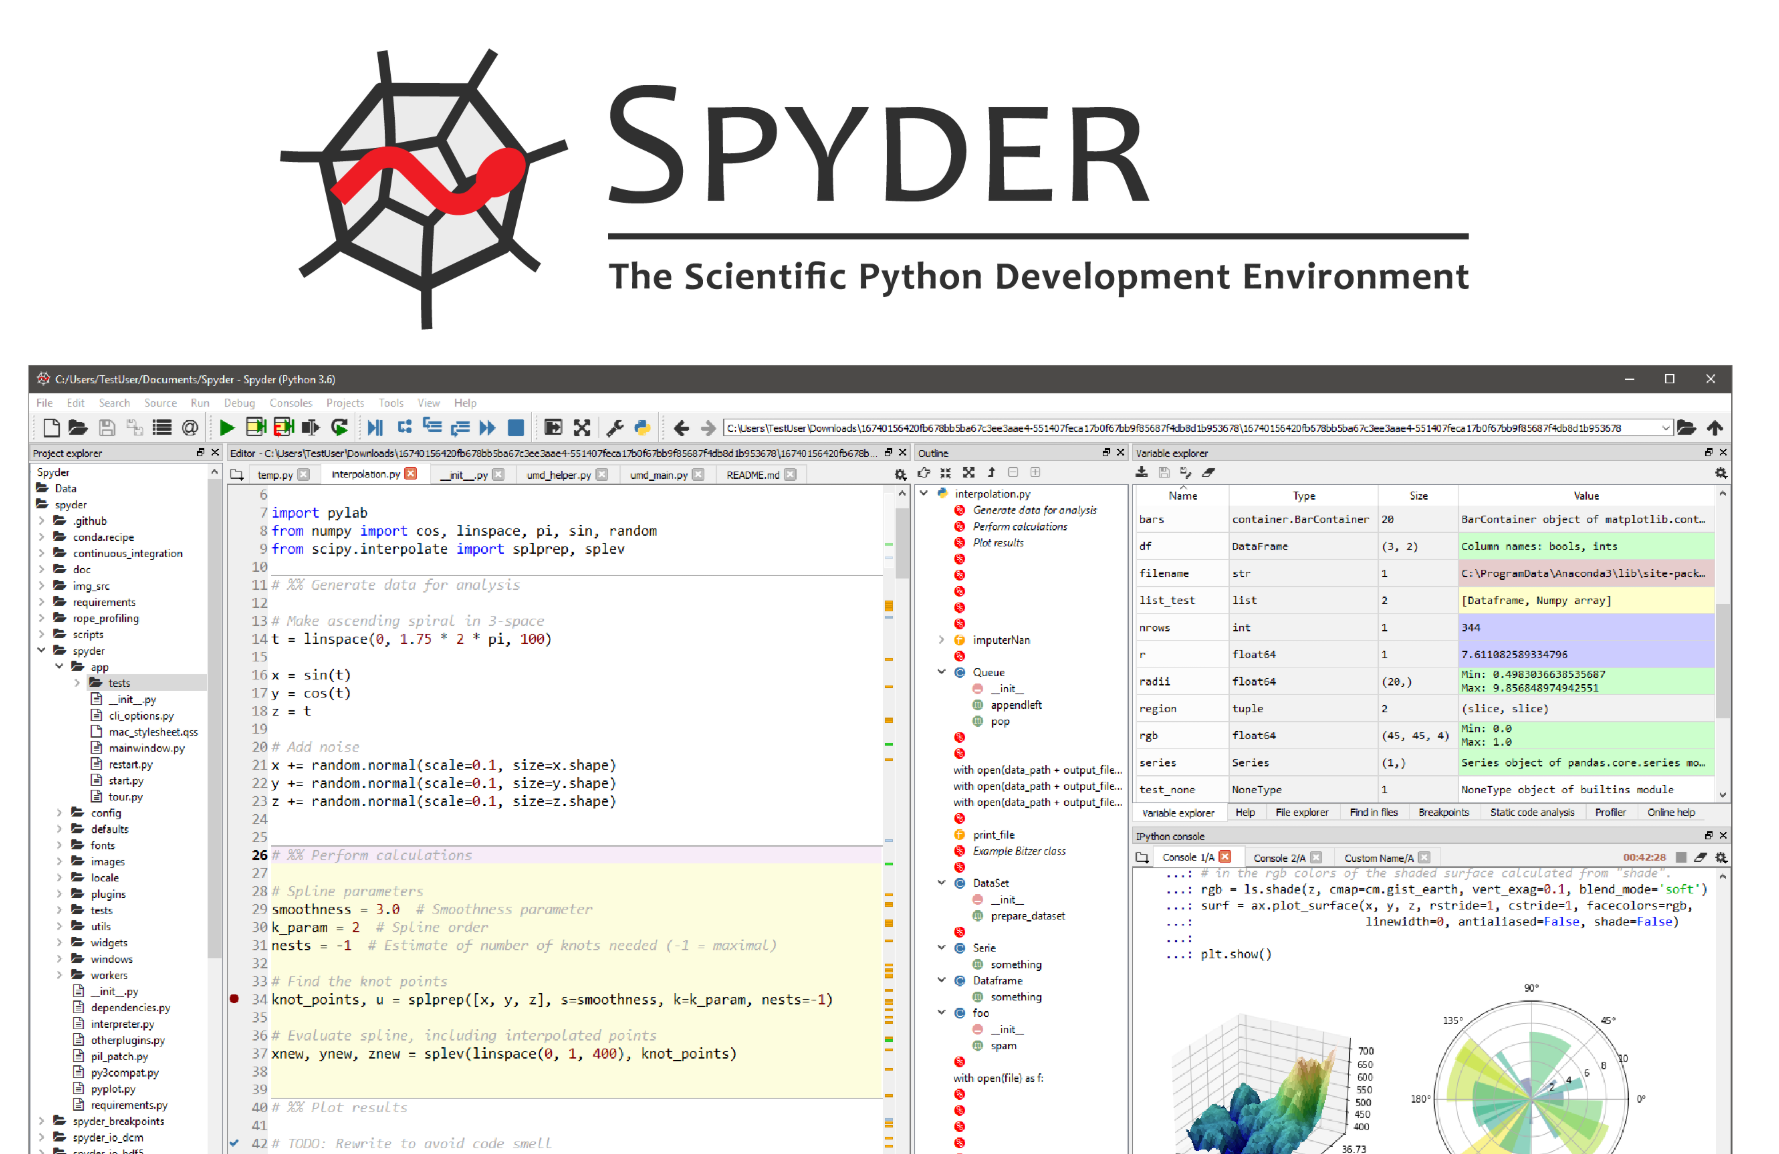
Task: Collapse interpolation.py root in Outline
Action: [923, 493]
